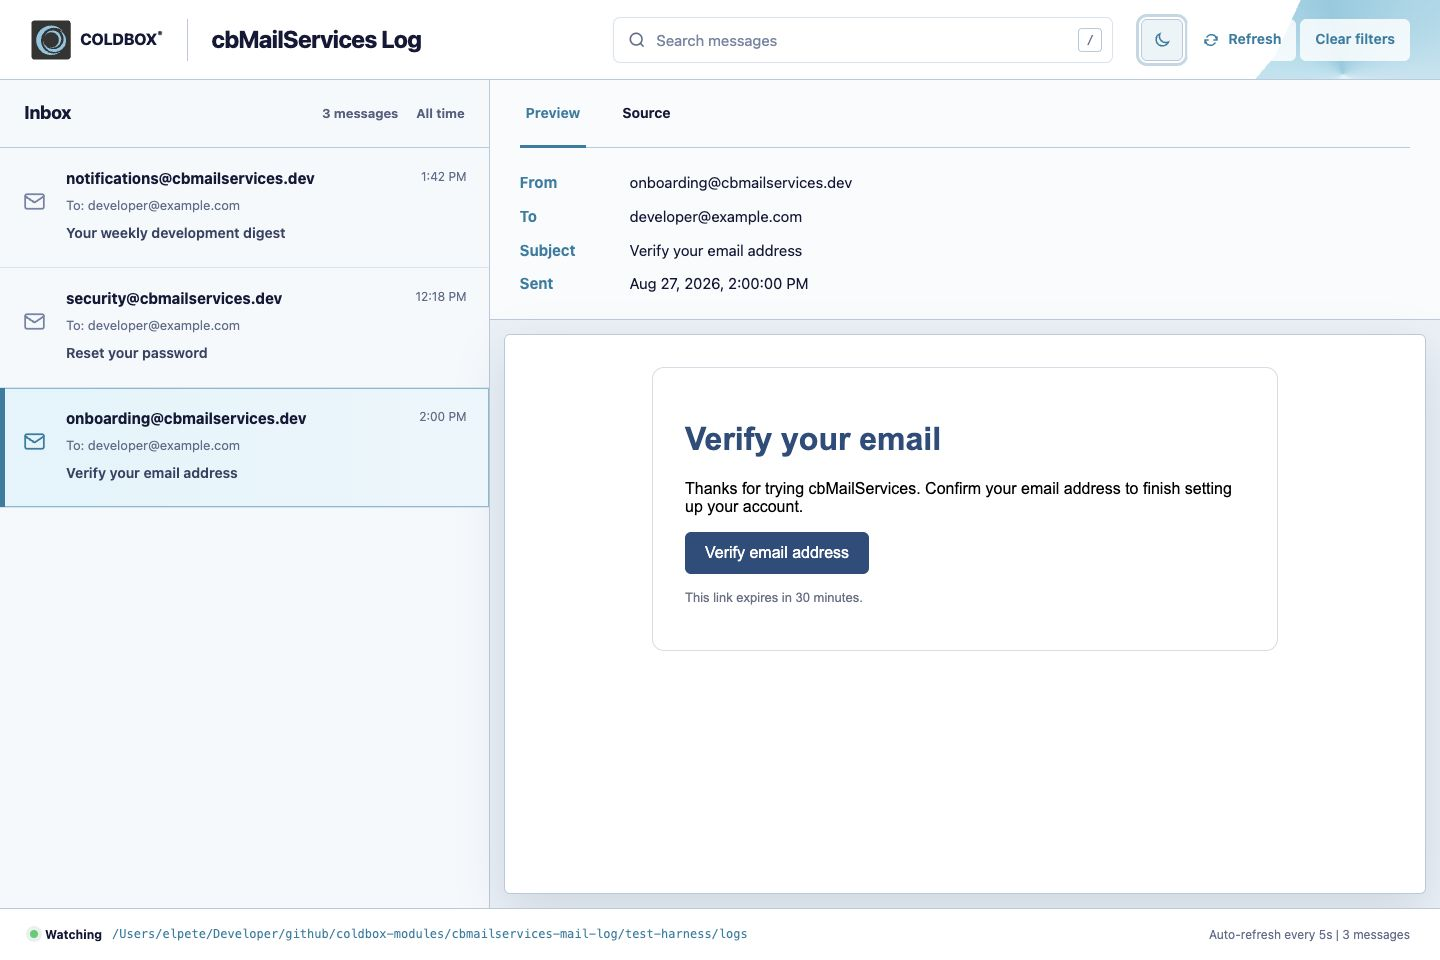Open the security@cbmailservices.dev message

244,327
